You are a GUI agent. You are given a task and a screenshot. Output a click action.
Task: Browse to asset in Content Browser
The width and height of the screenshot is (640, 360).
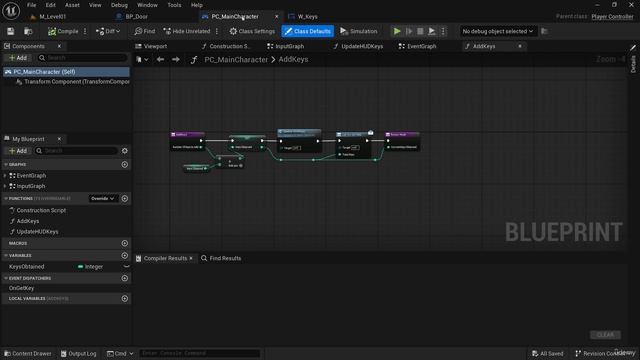coord(28,31)
